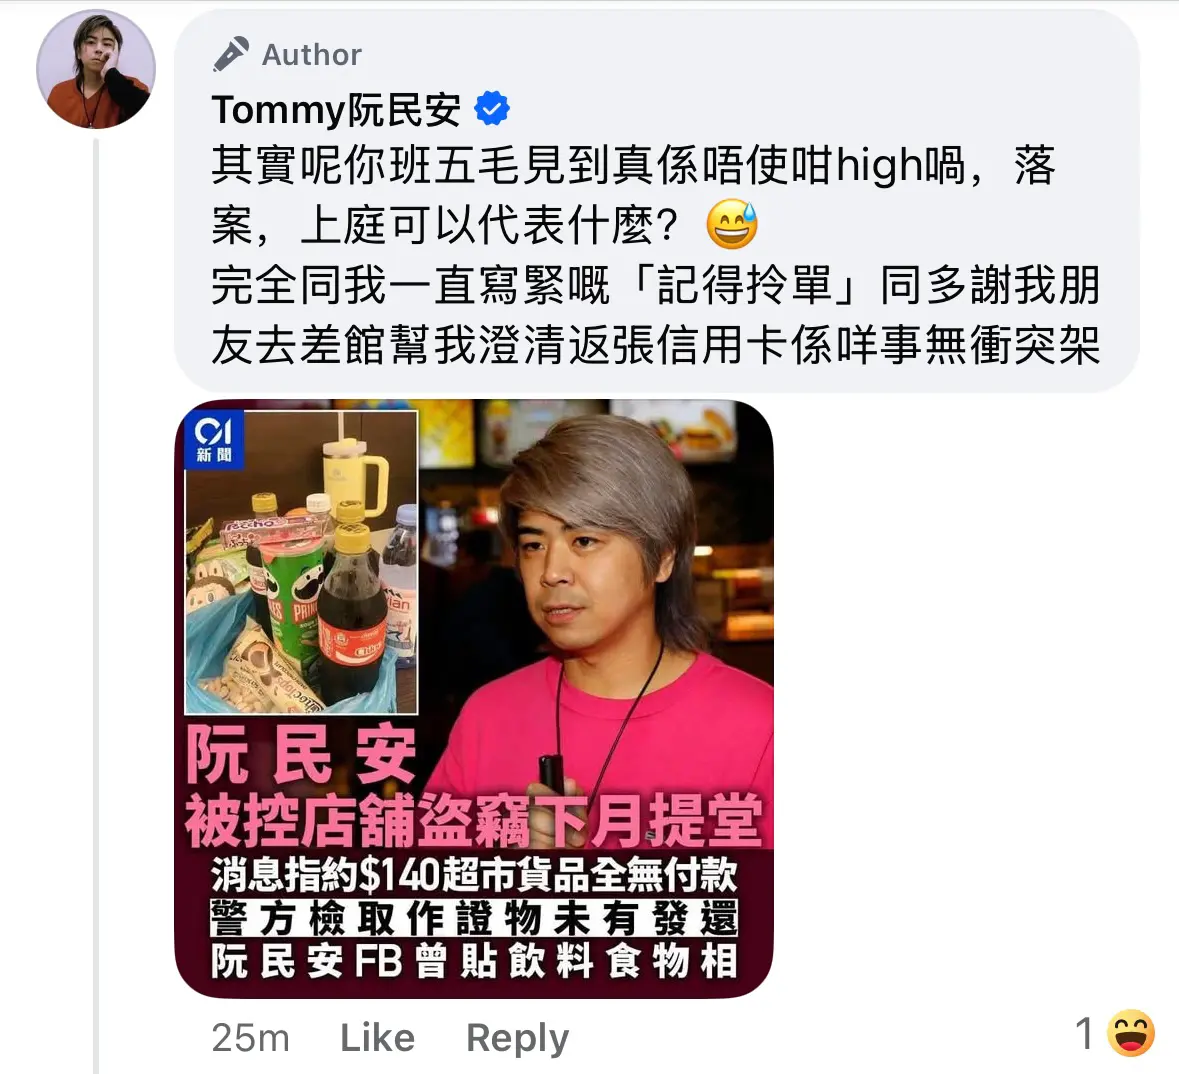Click the Haha reaction emoji
The height and width of the screenshot is (1074, 1179).
pos(1131,1033)
